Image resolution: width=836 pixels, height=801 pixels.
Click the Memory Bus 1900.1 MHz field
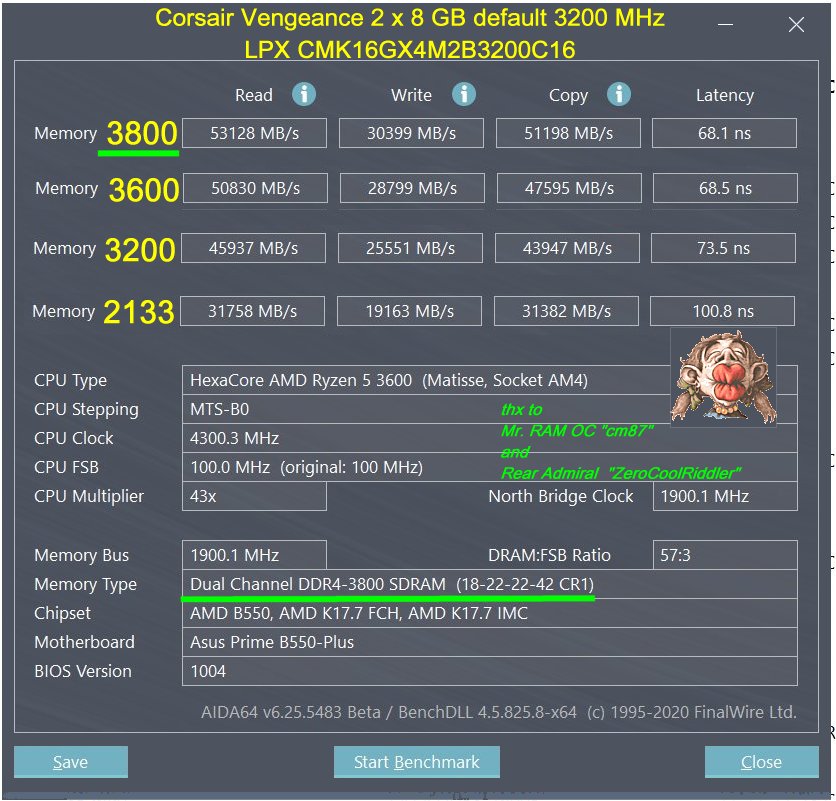[254, 555]
